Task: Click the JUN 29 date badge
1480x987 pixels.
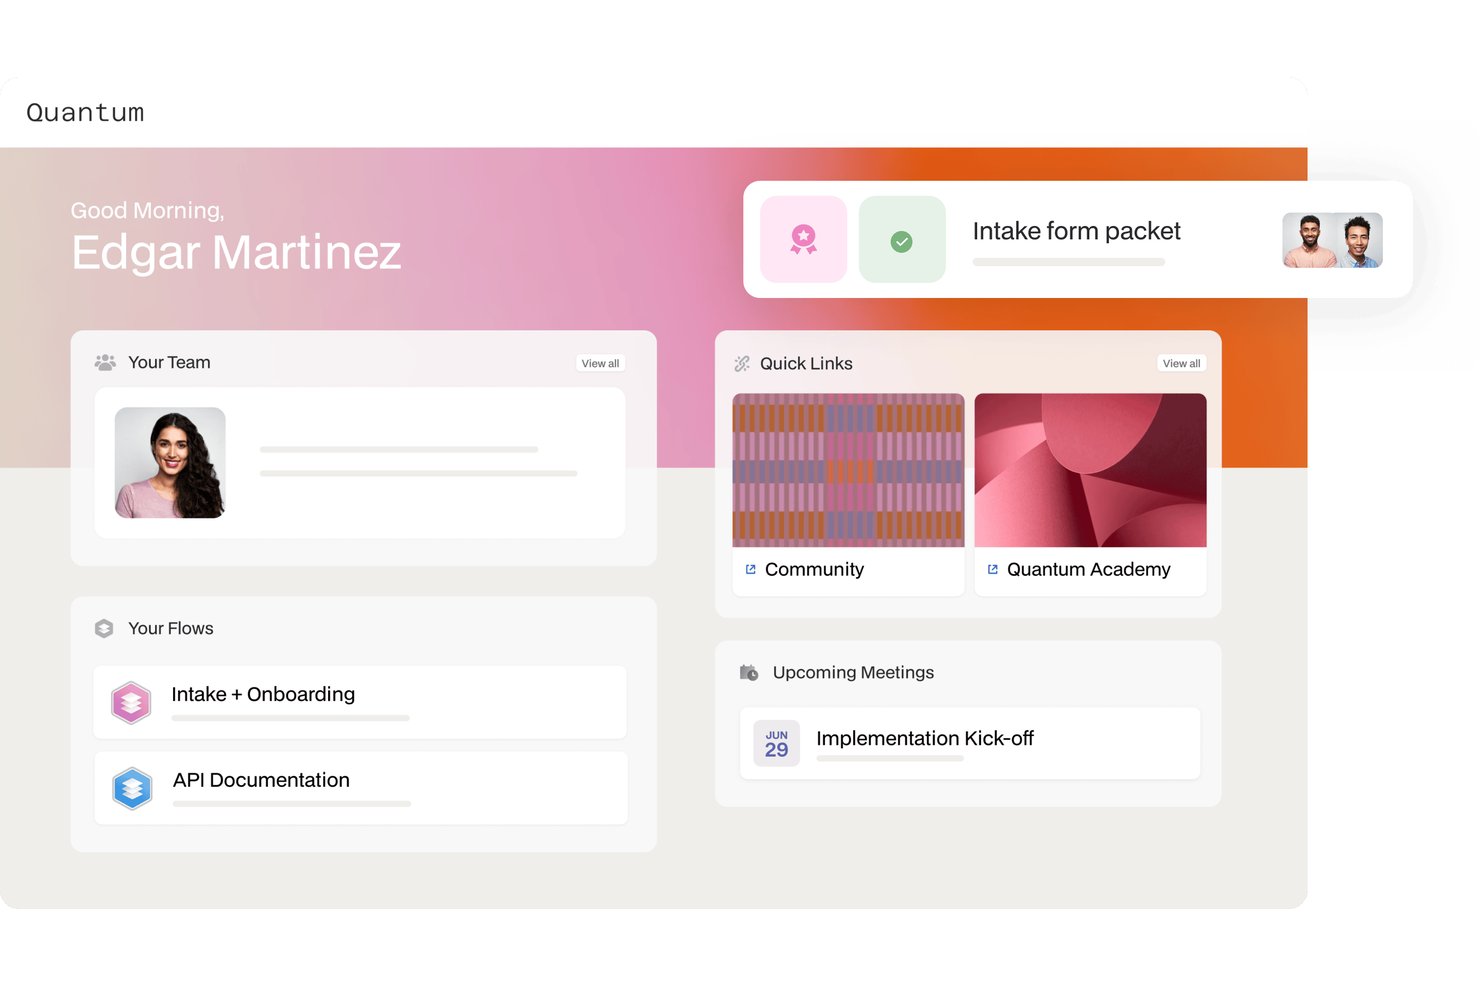Action: click(776, 743)
